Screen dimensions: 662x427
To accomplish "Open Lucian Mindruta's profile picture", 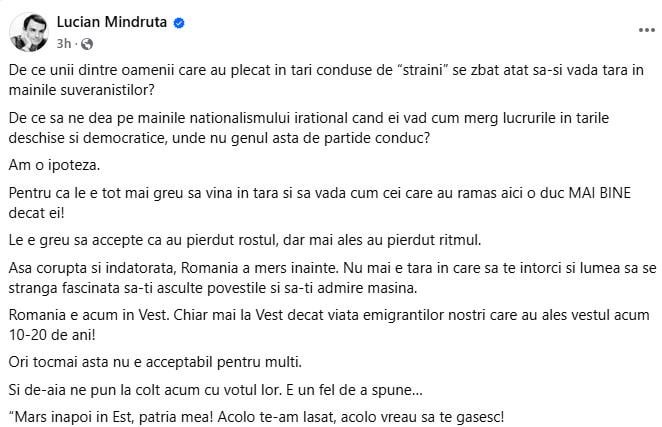I will pos(29,32).
